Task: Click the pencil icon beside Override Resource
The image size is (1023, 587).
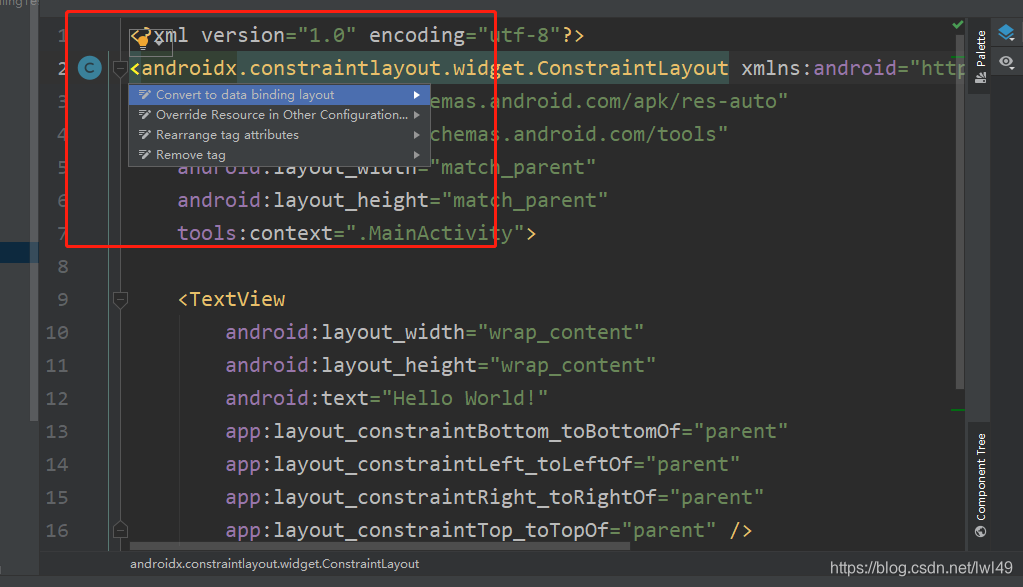Action: (145, 115)
